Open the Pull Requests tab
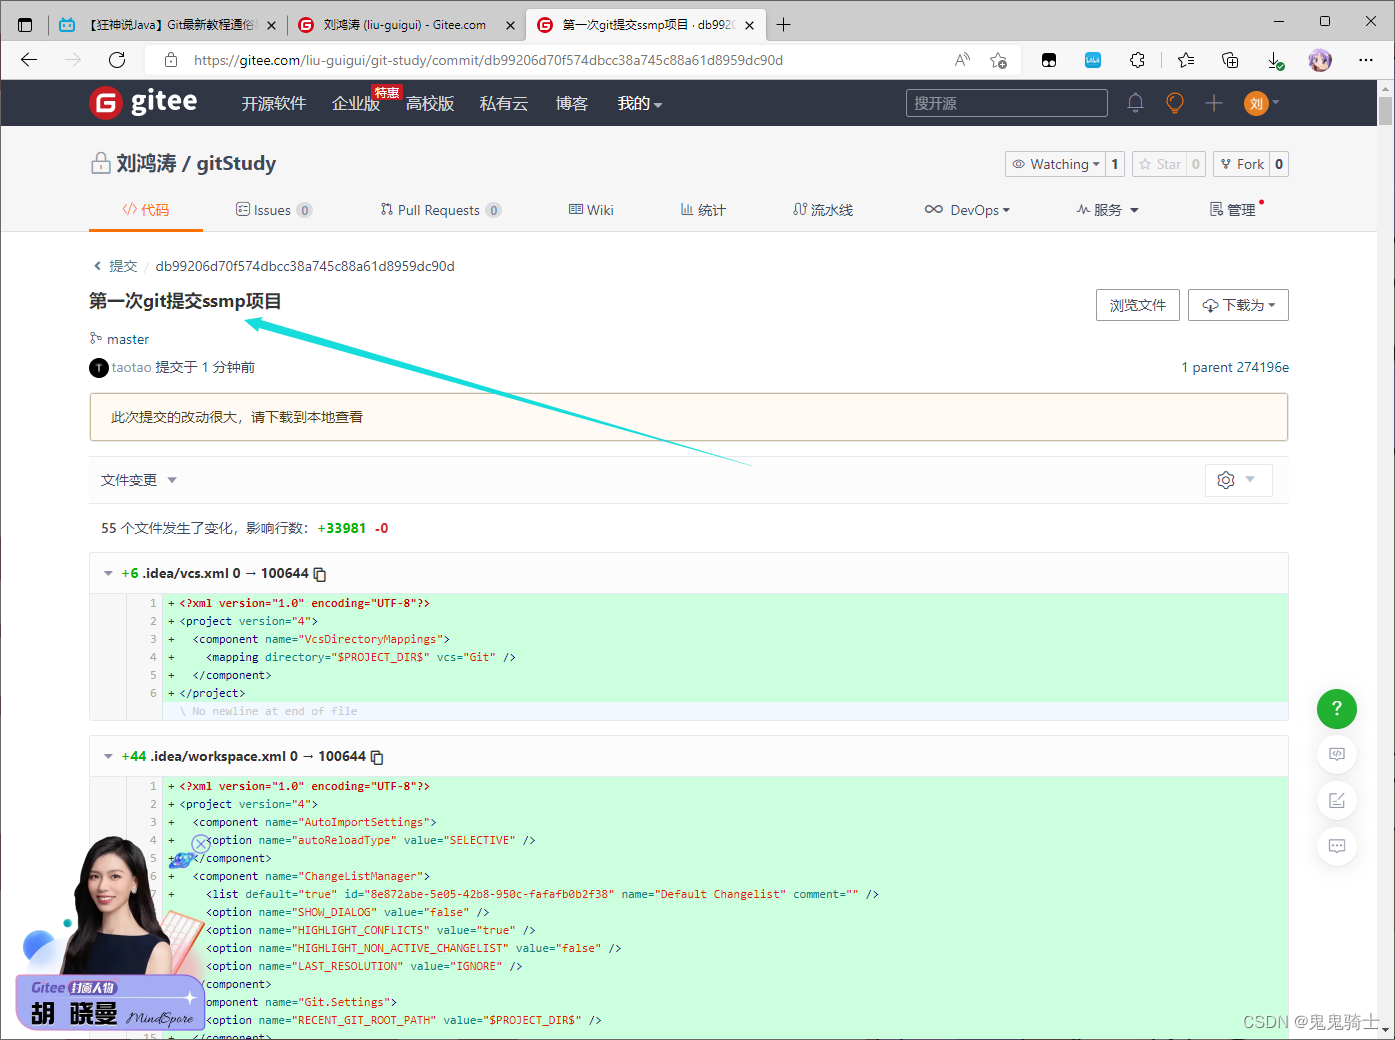 440,210
